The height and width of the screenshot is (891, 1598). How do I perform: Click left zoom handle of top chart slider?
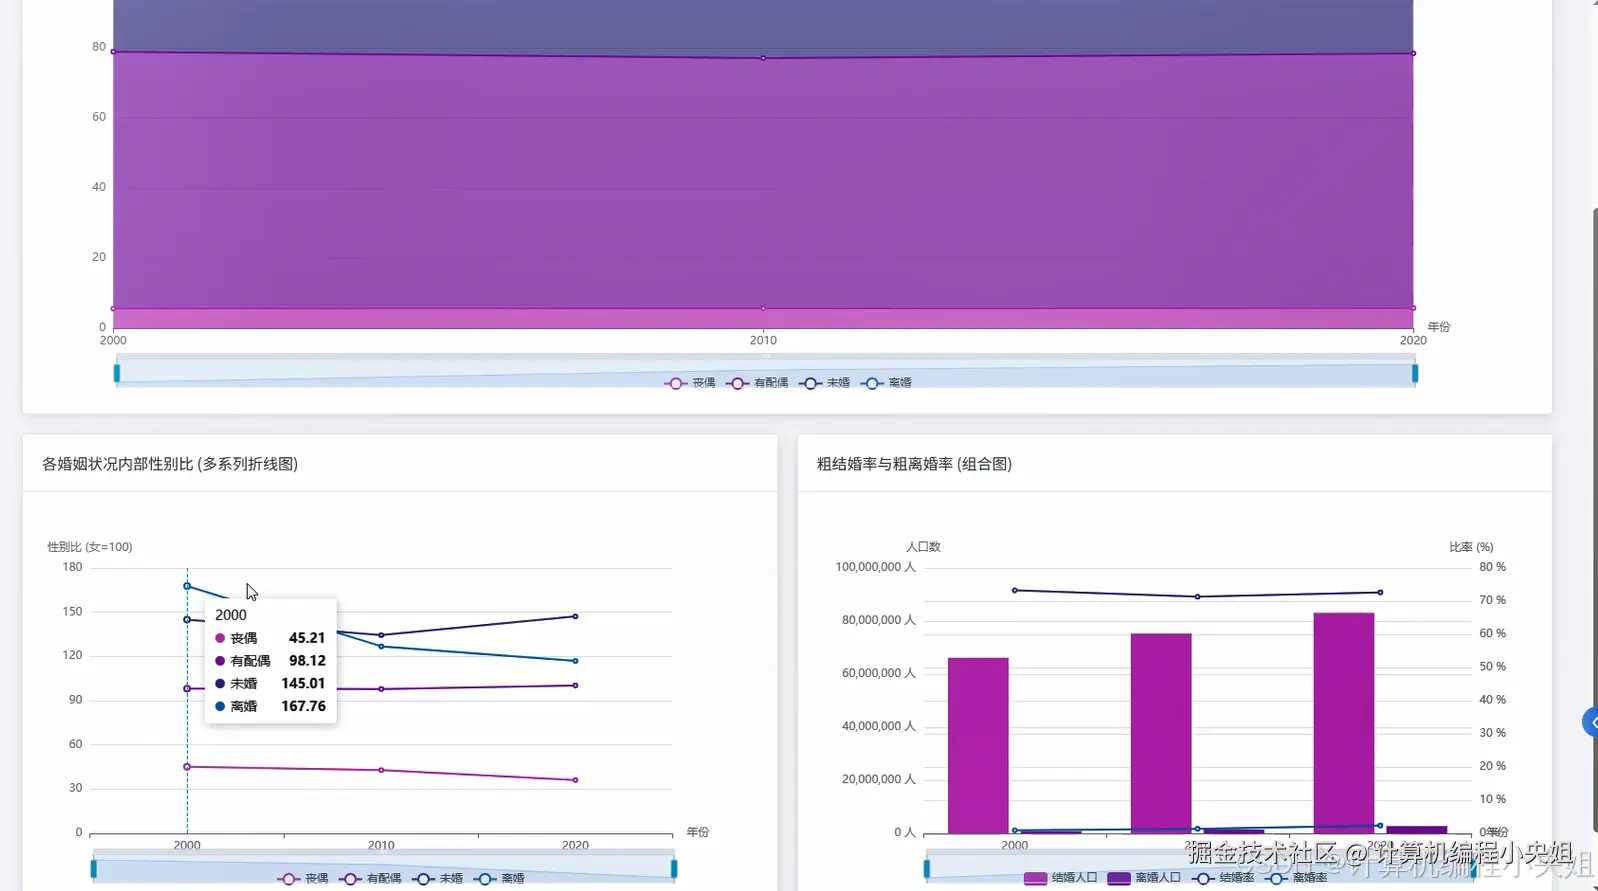click(117, 373)
